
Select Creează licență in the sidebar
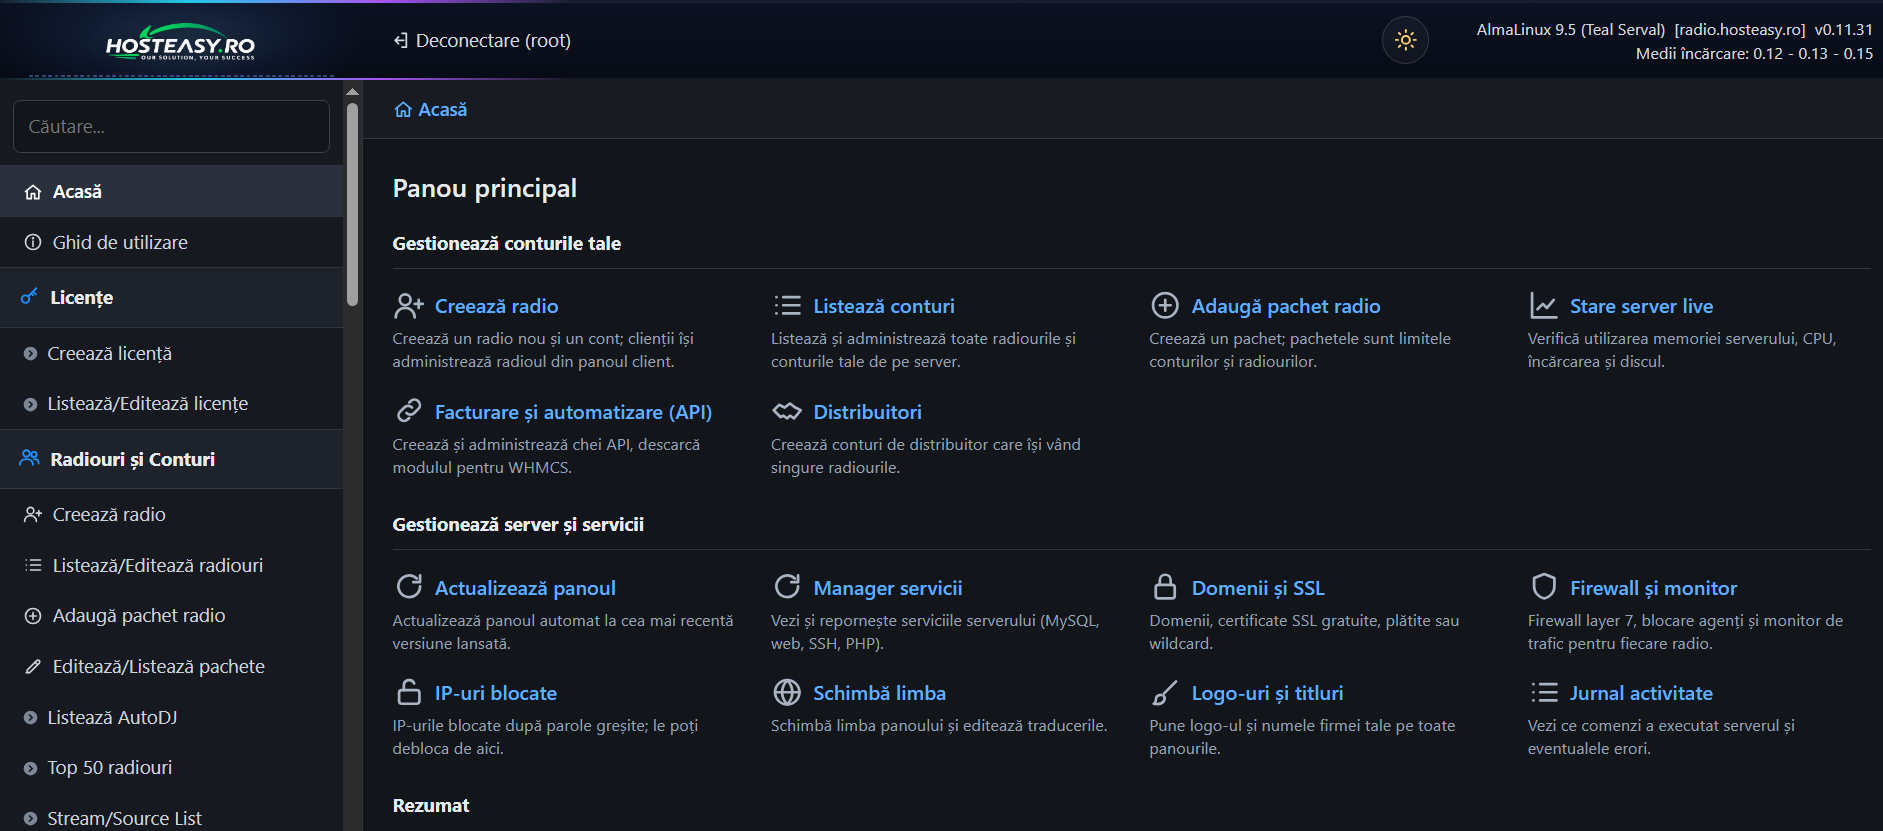[171, 354]
